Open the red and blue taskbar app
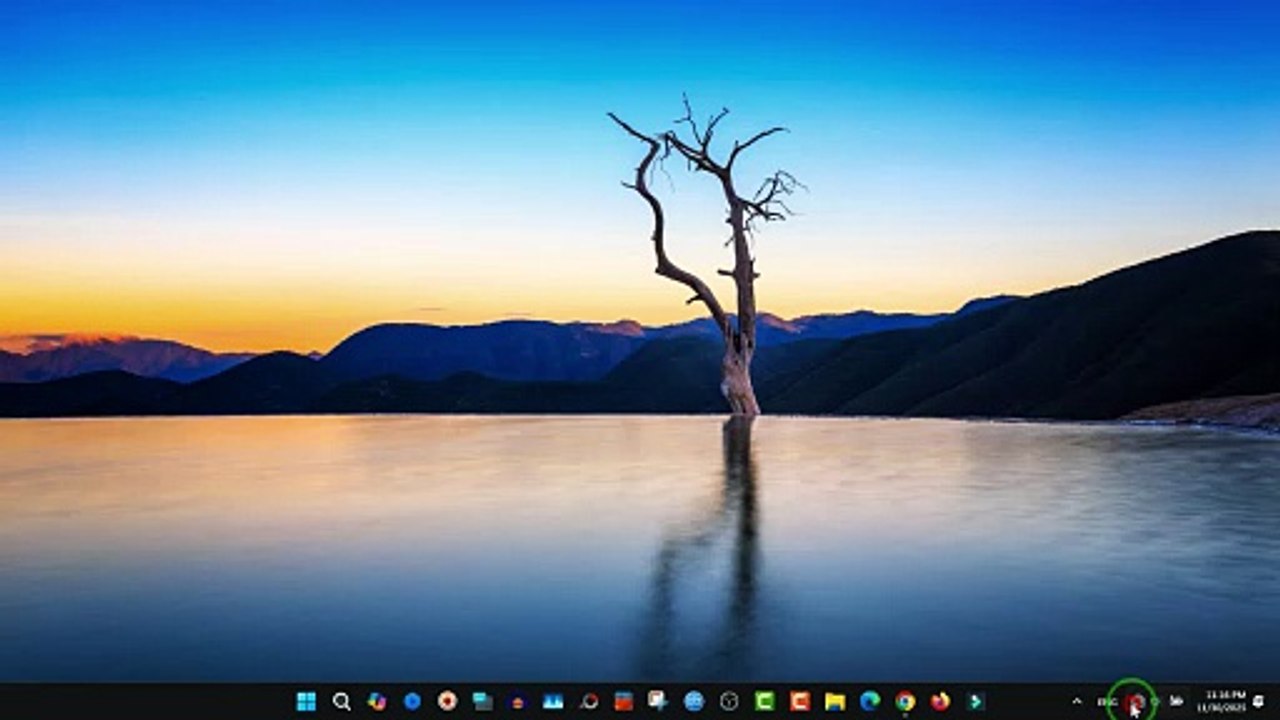 point(624,701)
